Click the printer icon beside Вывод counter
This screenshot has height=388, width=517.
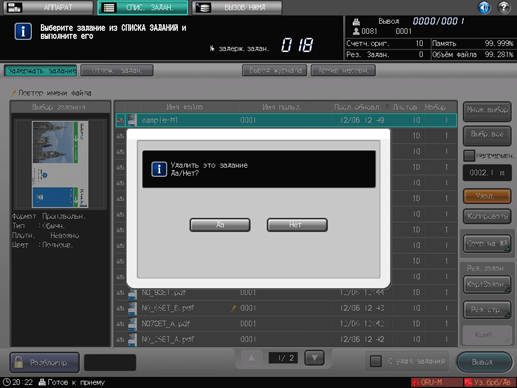[x=356, y=22]
